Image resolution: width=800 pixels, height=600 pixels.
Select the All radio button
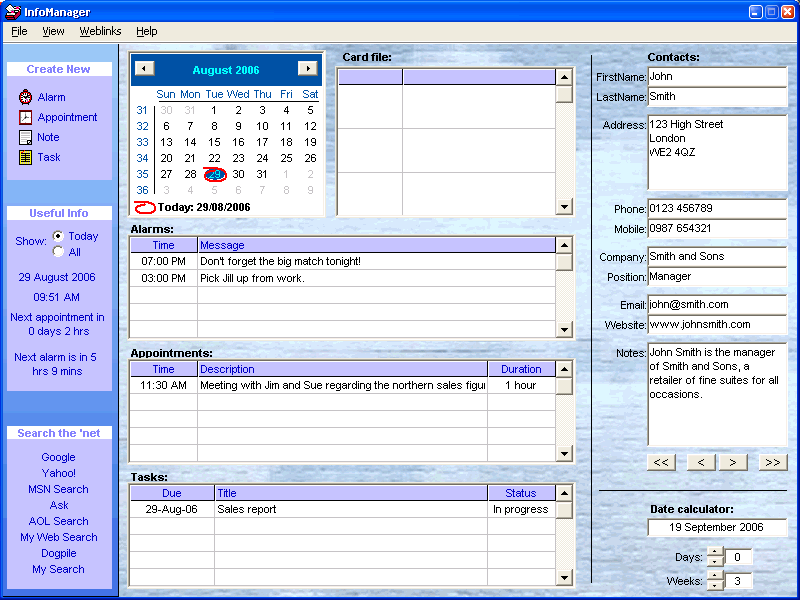point(58,252)
